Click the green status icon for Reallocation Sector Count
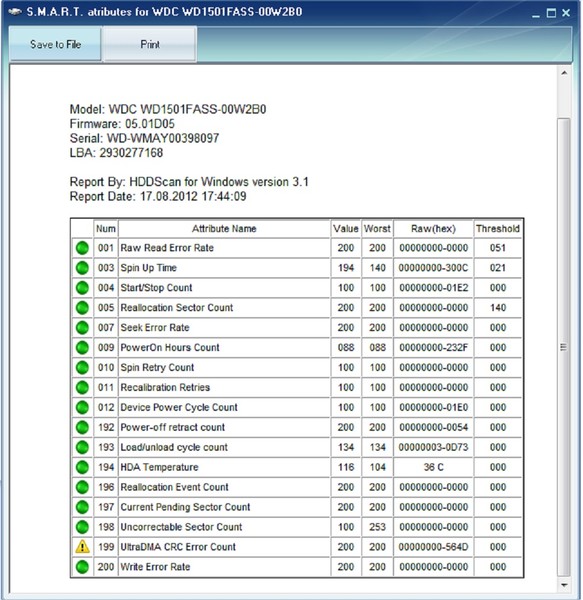This screenshot has height=600, width=583. pos(82,308)
